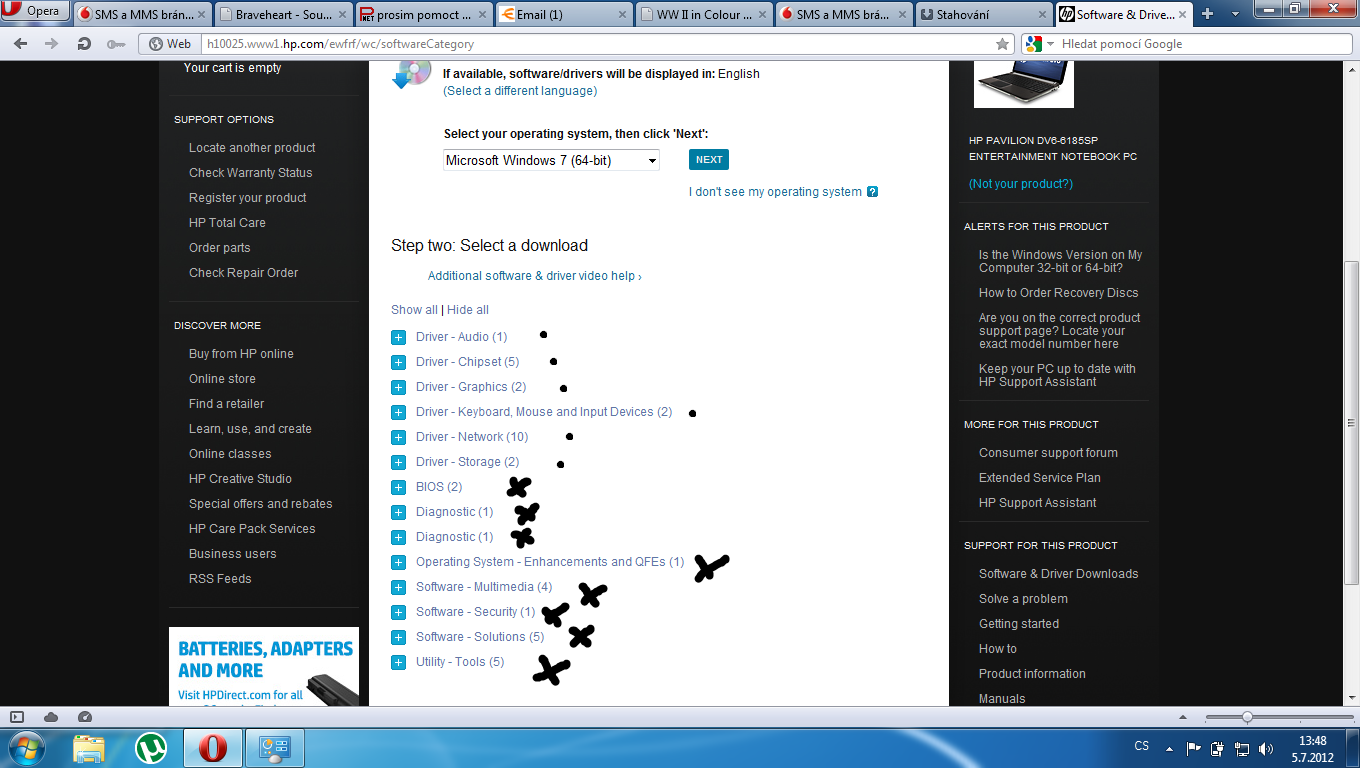
Task: Open How to Order Recovery Discs
Action: [x=1059, y=293]
